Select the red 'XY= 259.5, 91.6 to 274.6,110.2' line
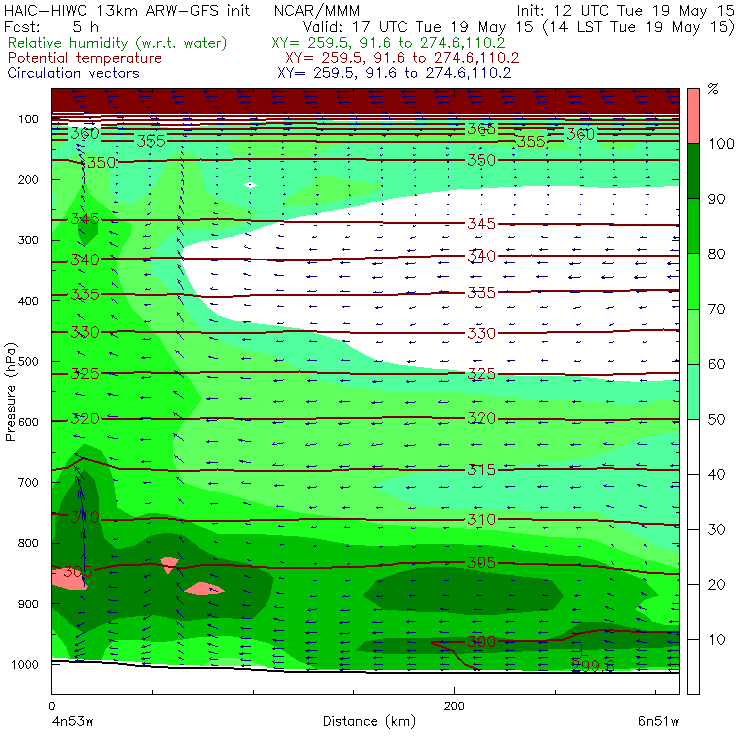The image size is (740, 740). pos(402,58)
